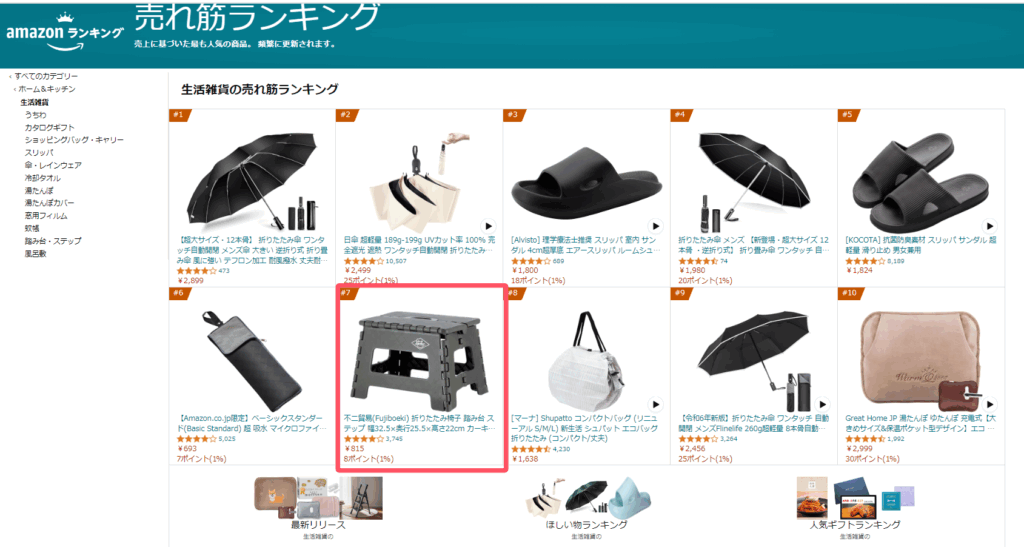
Task: Open 湯たんぽカバー category
Action: click(x=50, y=203)
